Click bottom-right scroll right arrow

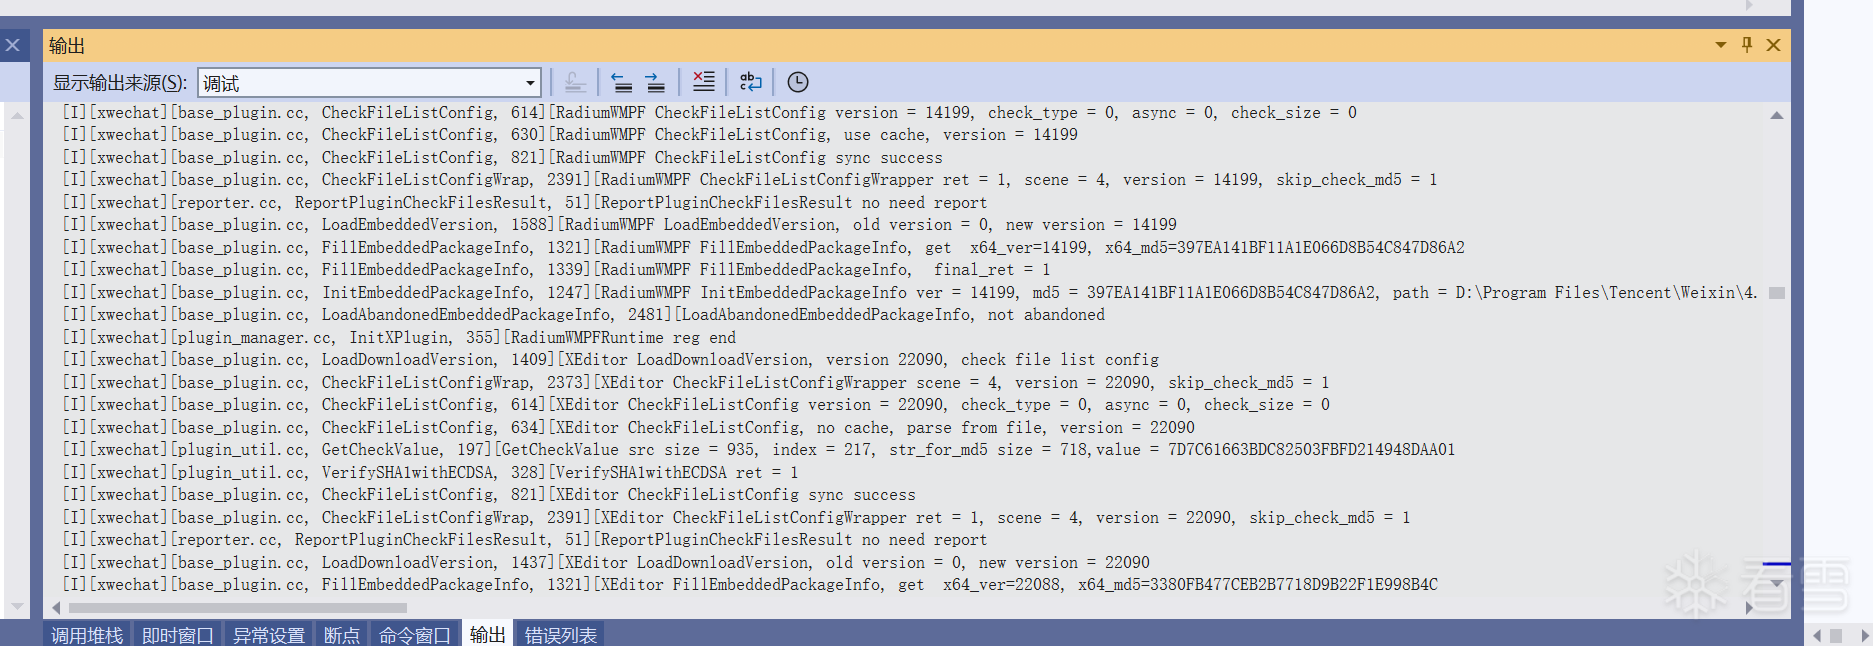click(x=1864, y=636)
